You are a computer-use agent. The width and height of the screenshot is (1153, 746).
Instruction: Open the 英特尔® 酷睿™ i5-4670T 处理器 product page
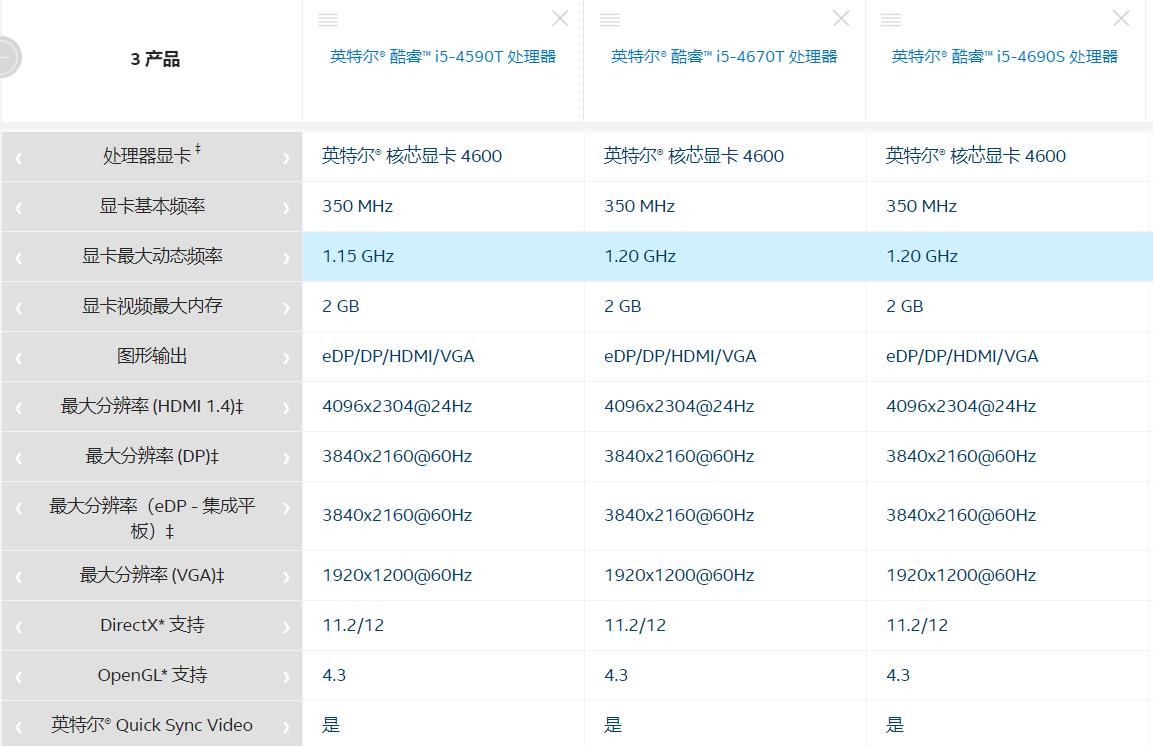pos(724,56)
